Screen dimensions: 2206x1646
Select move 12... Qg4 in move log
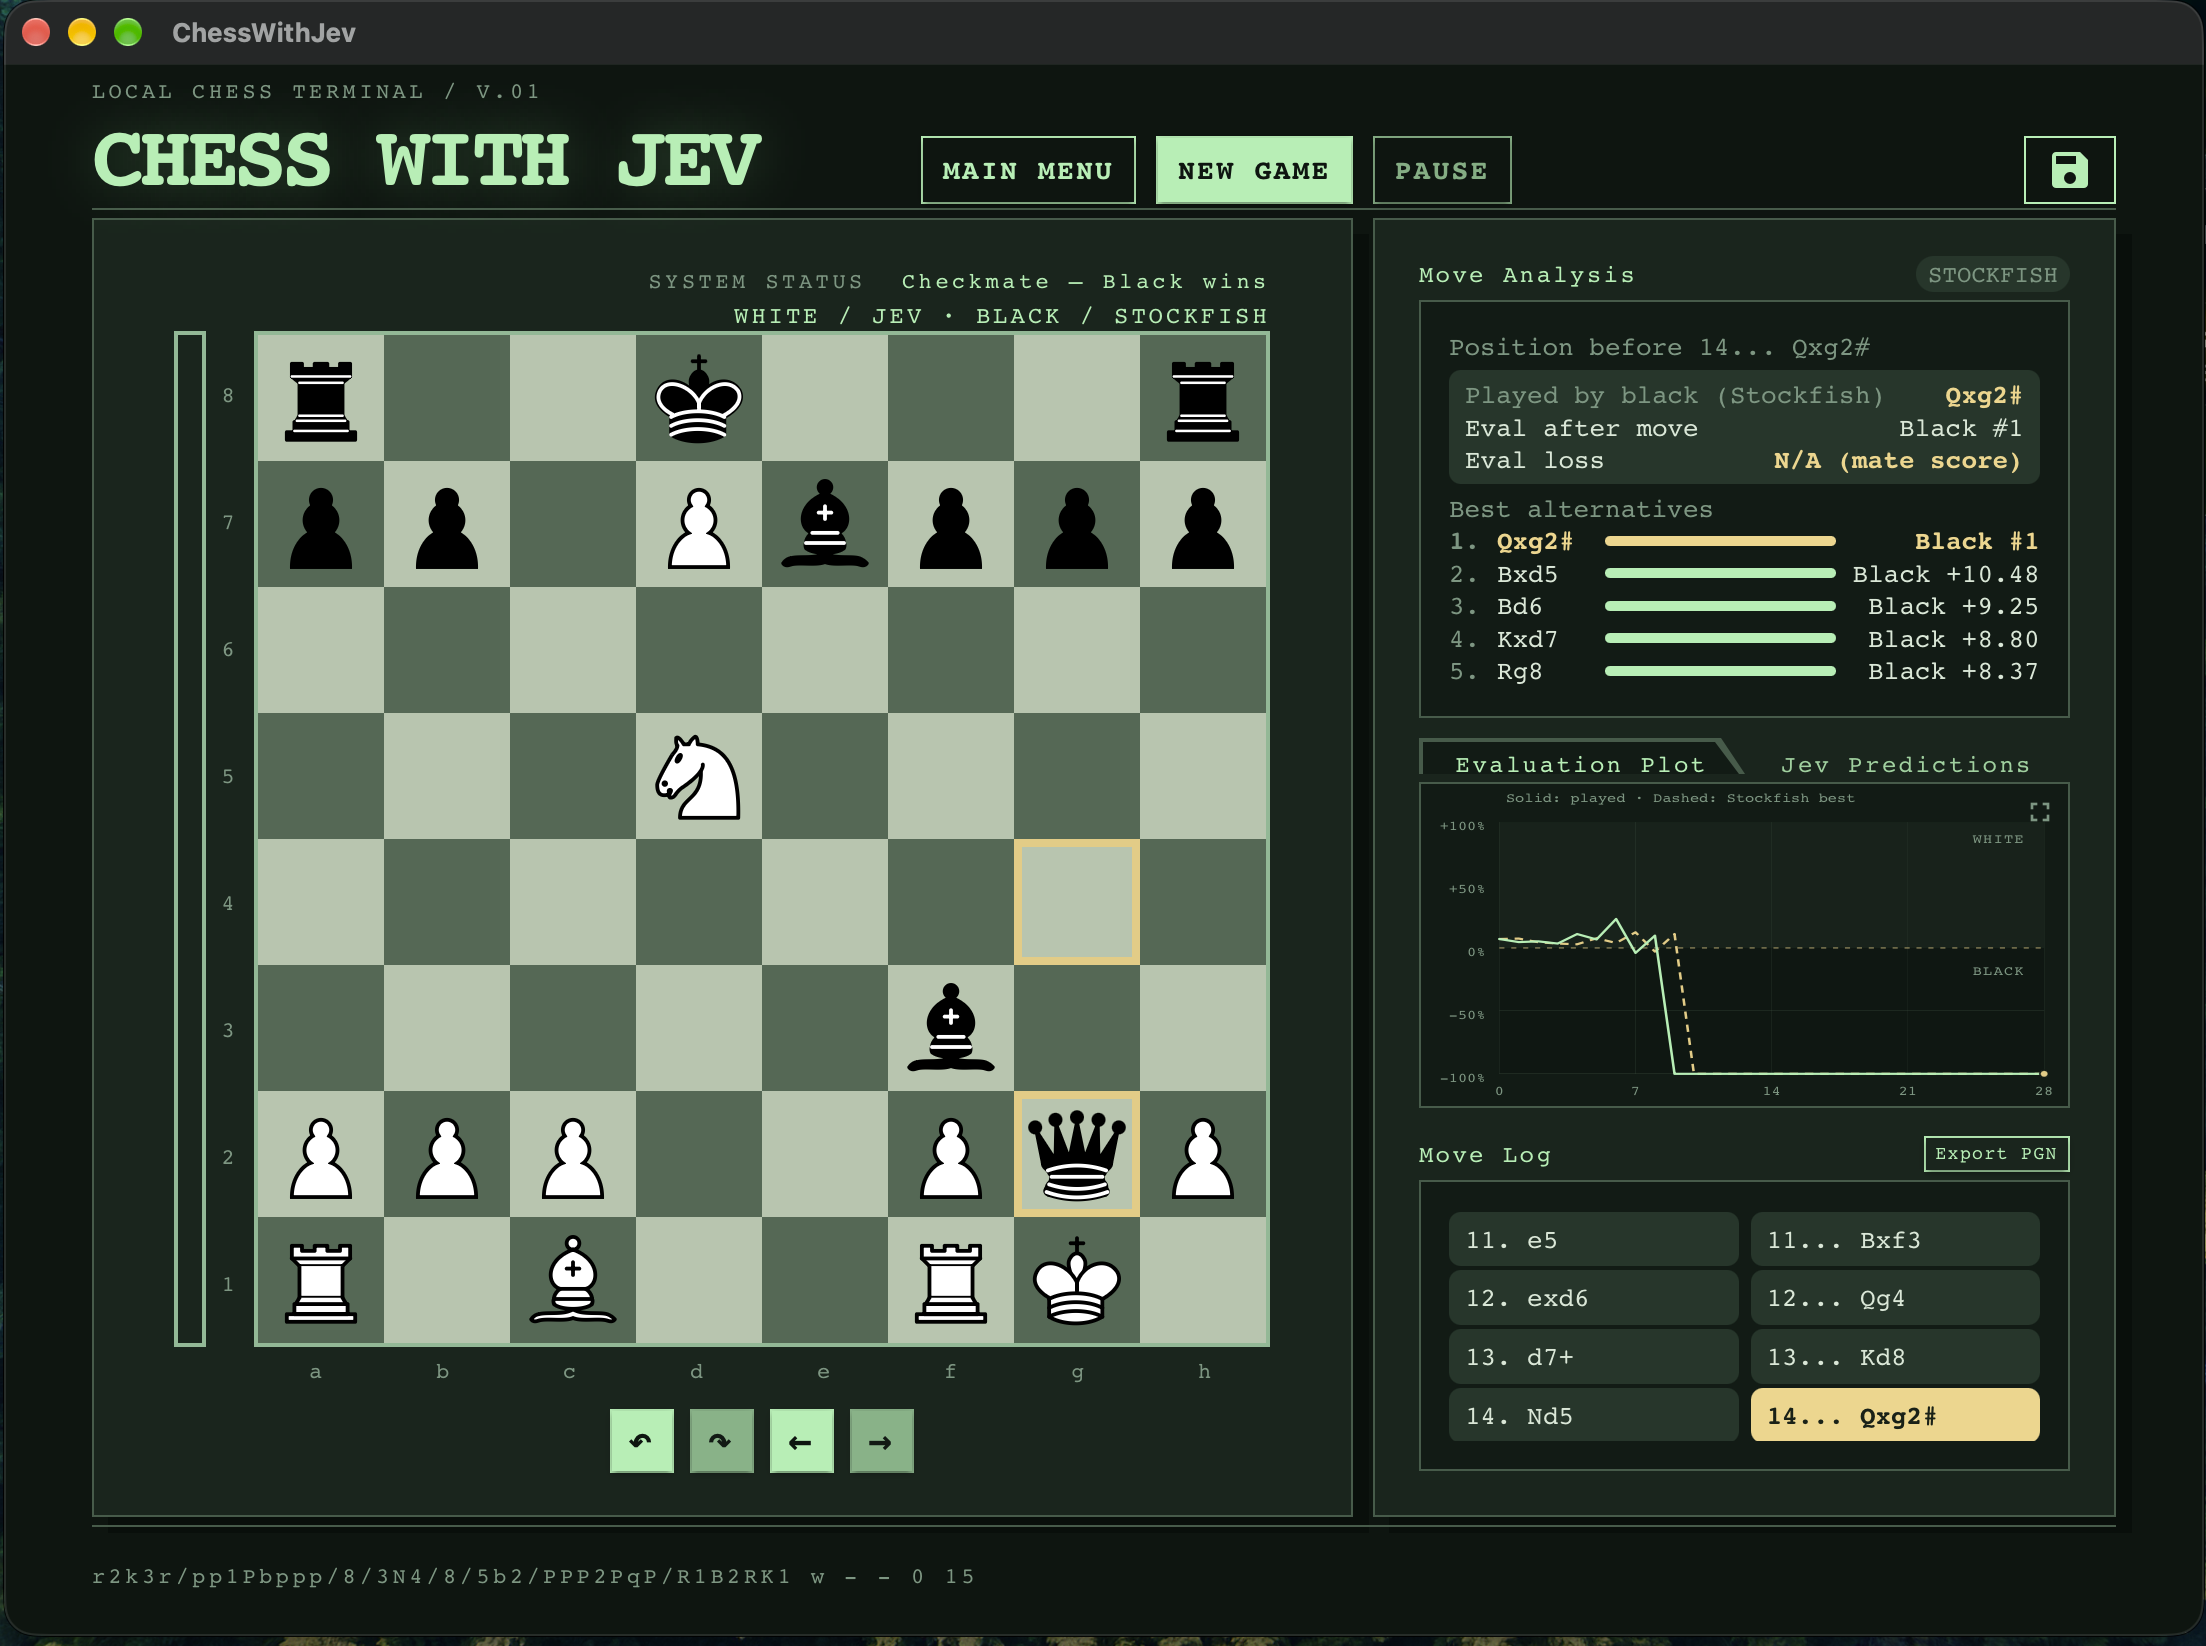1895,1298
